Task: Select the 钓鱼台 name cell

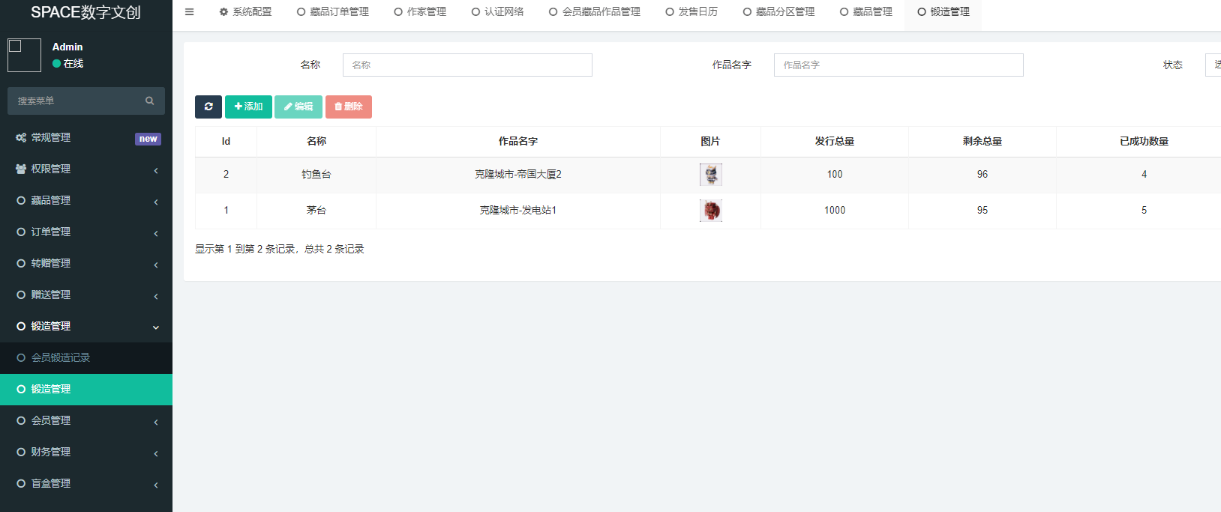Action: click(316, 174)
